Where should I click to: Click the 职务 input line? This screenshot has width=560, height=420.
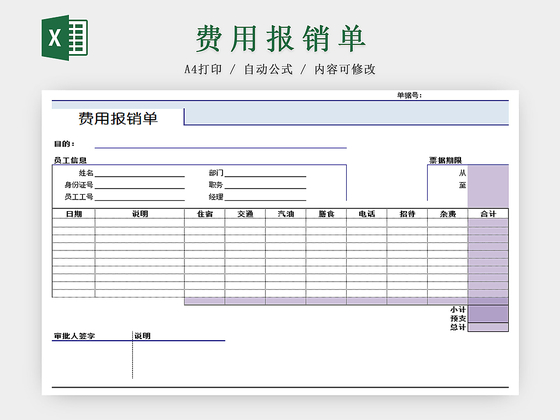265,185
